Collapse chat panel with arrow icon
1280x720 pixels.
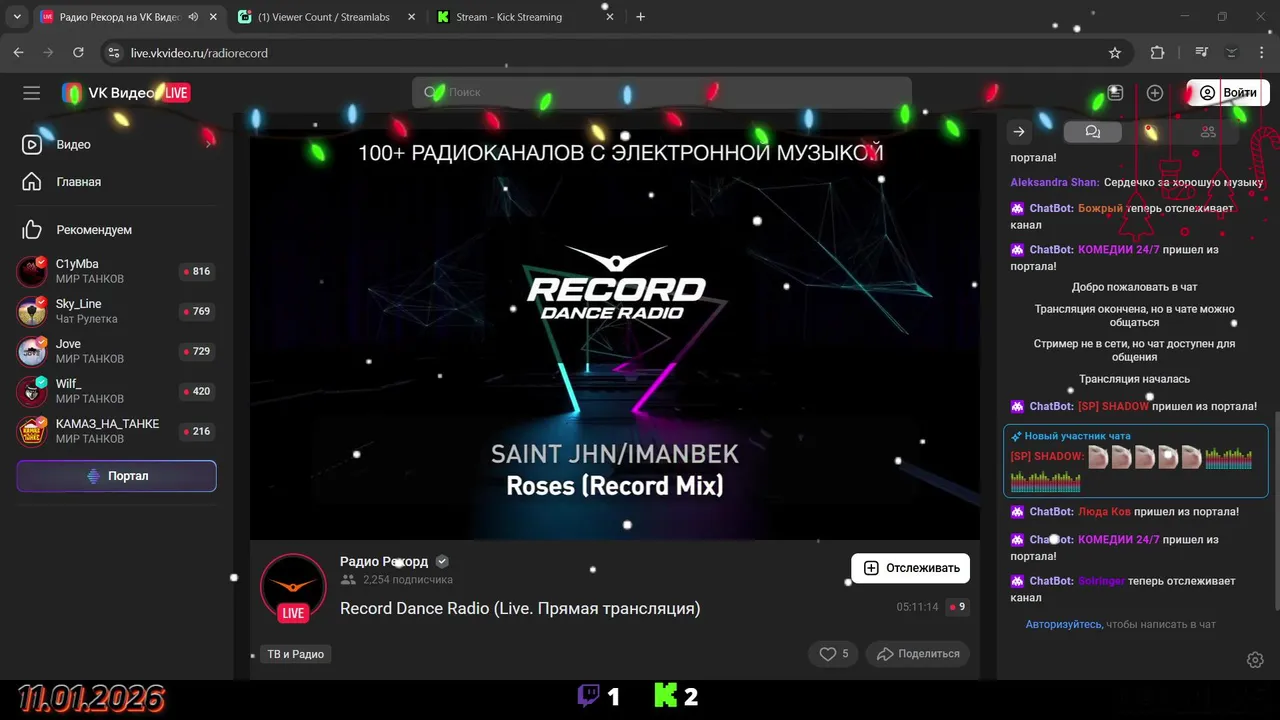coord(1019,132)
